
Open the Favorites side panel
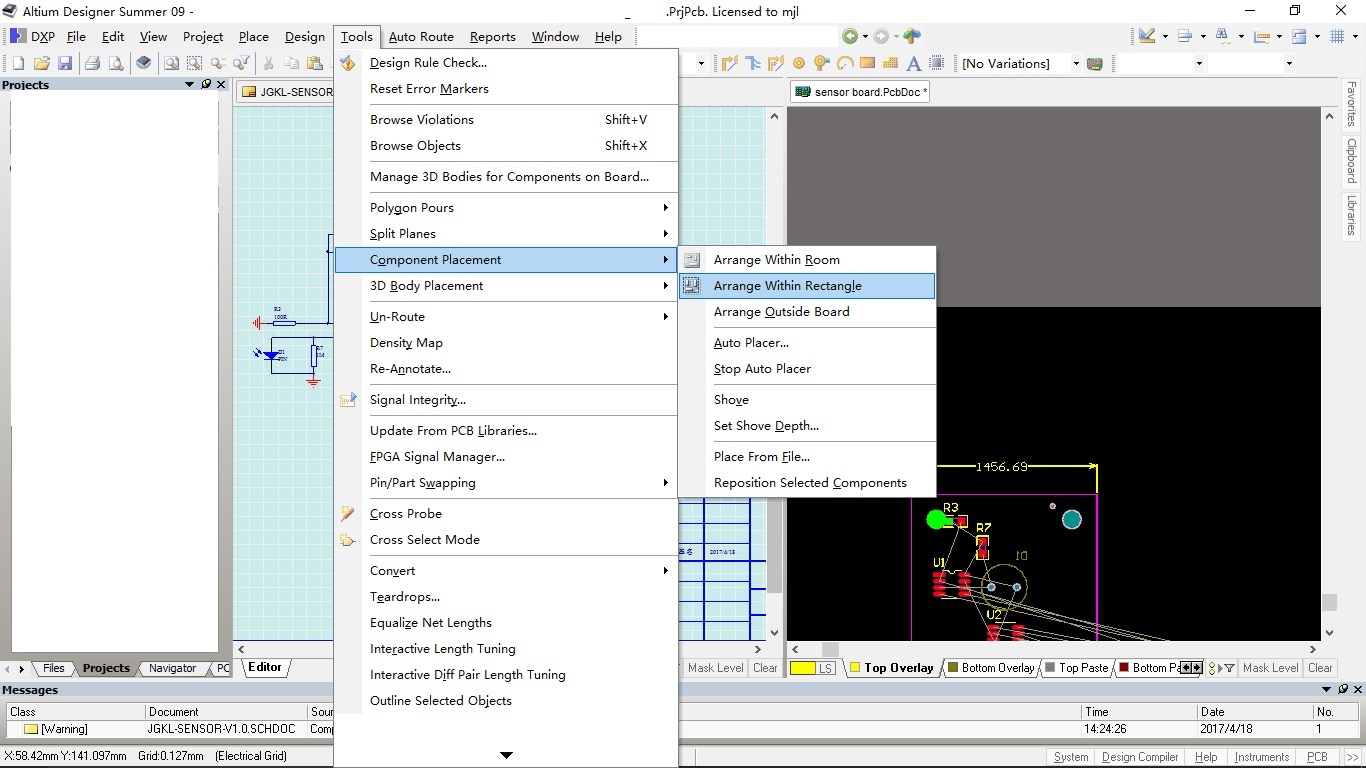(x=1352, y=103)
